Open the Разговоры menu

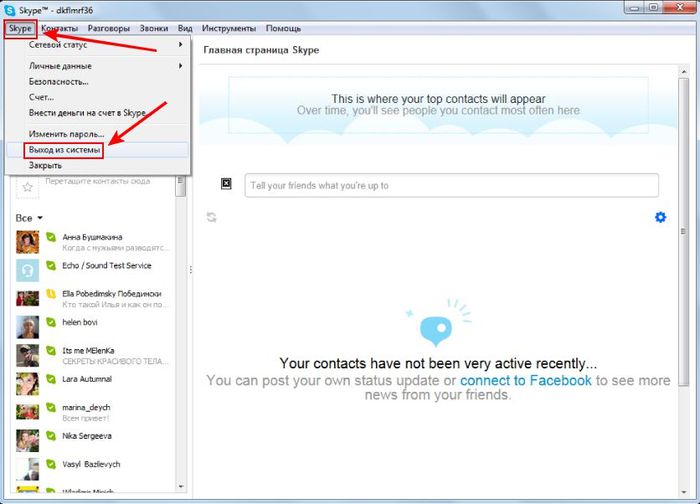(108, 29)
